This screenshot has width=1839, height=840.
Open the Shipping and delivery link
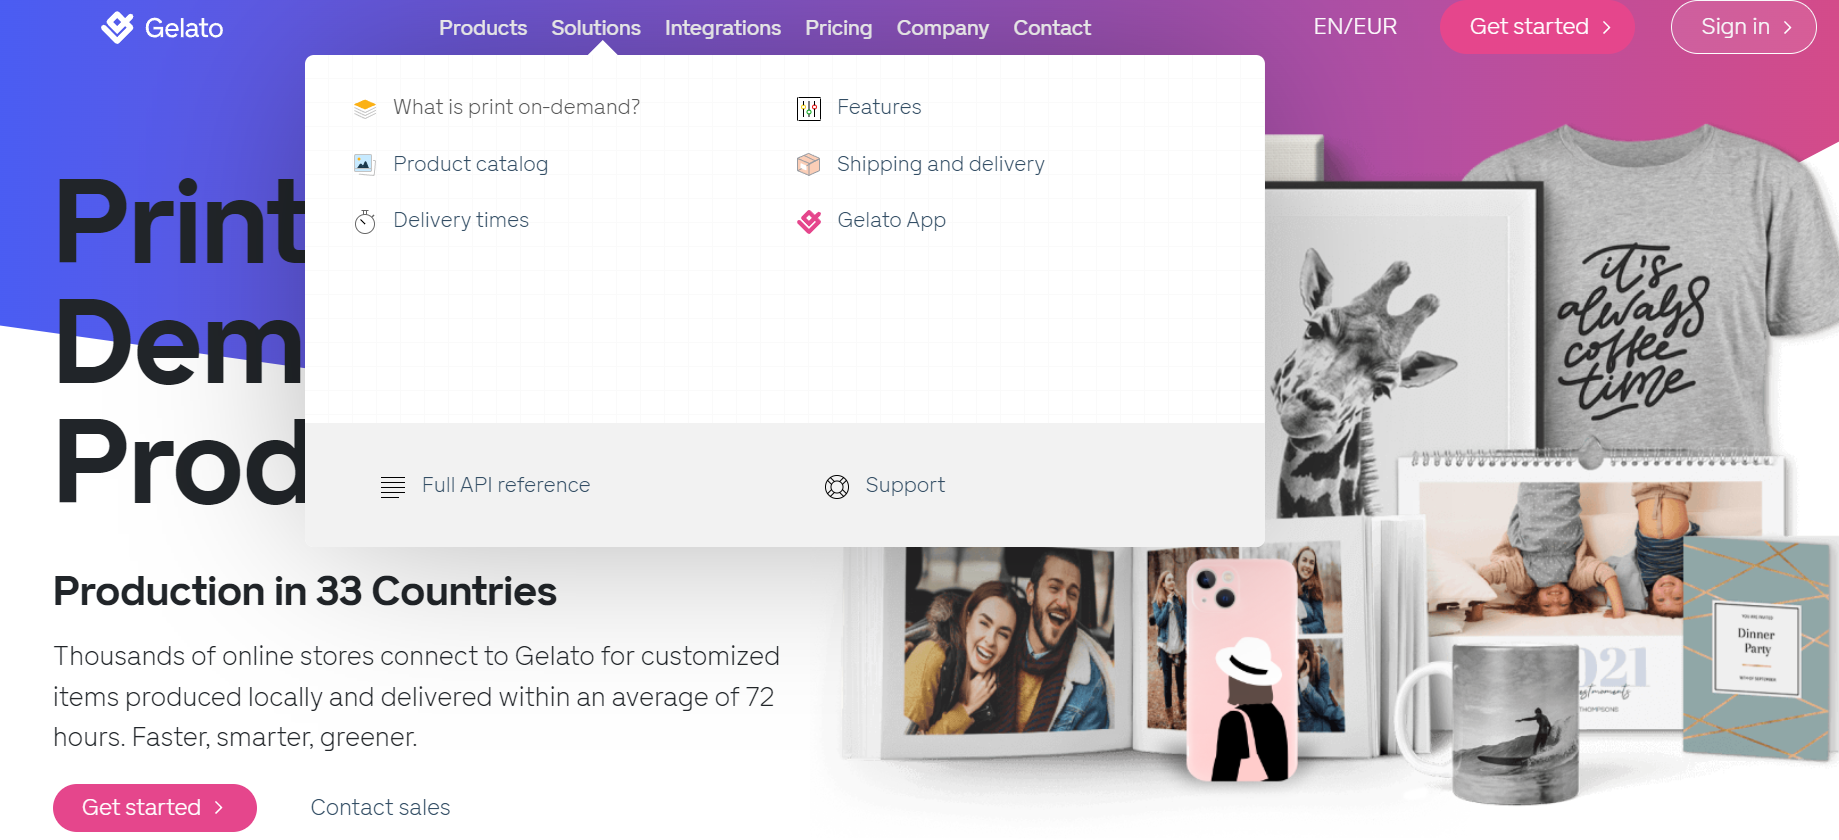point(940,164)
